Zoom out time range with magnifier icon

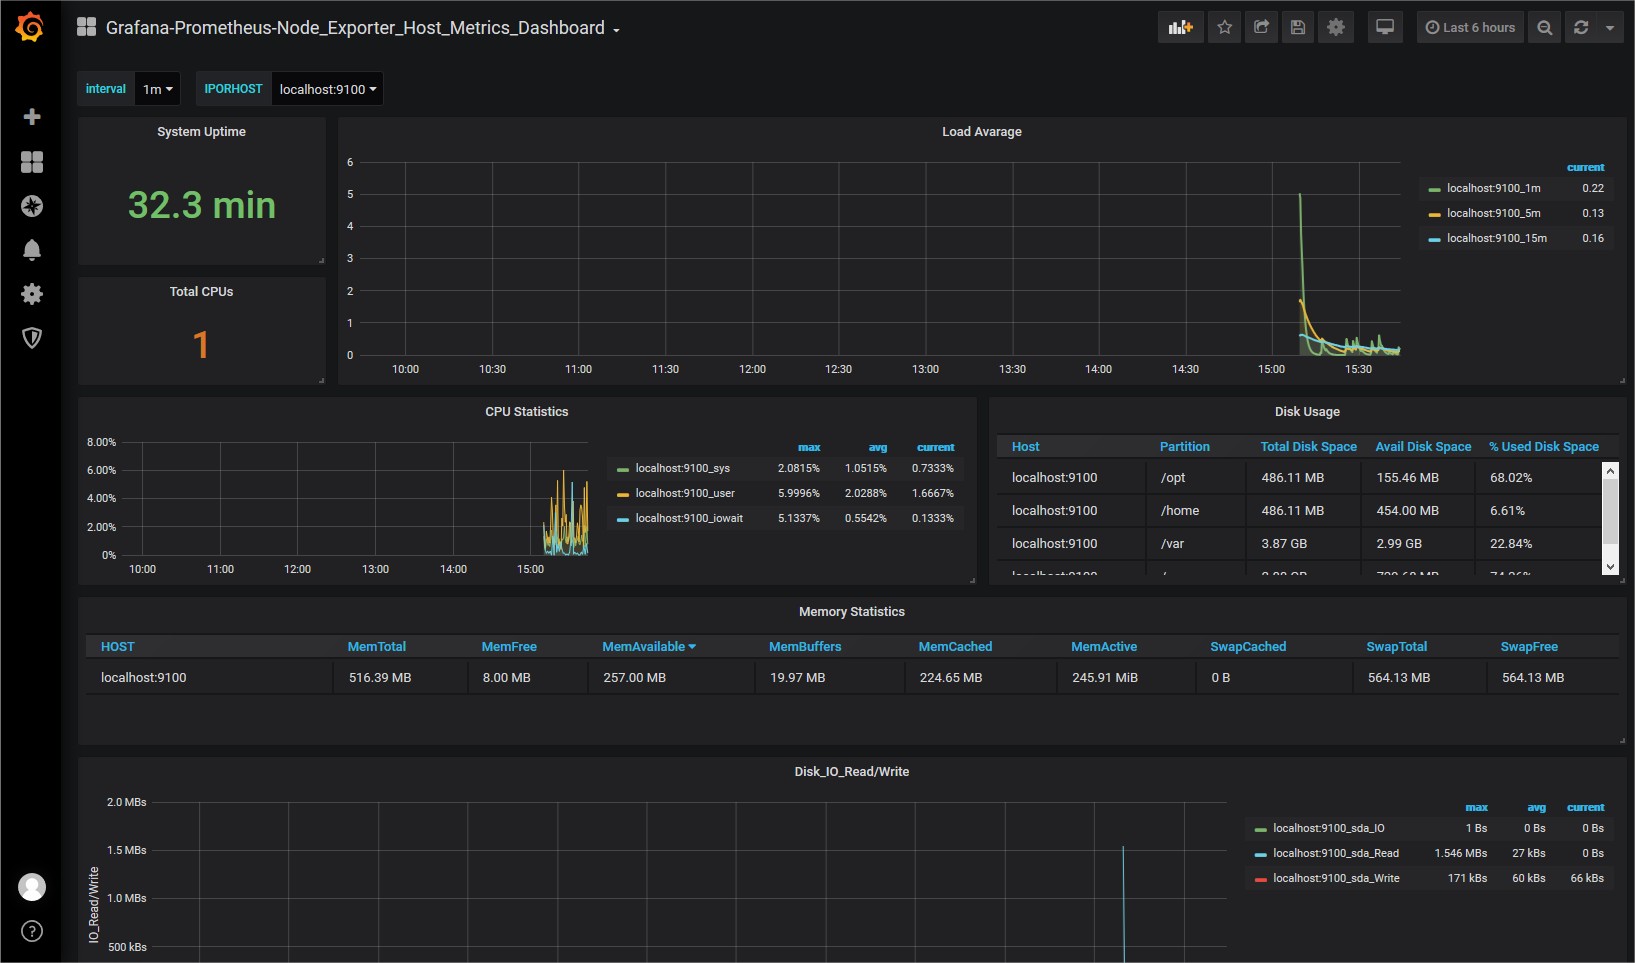pyautogui.click(x=1545, y=28)
